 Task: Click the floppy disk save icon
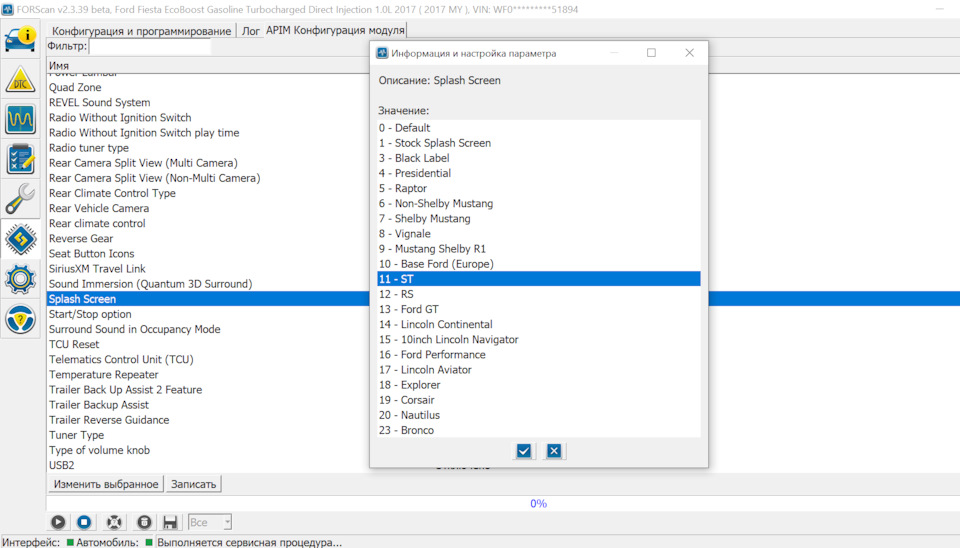click(x=170, y=522)
